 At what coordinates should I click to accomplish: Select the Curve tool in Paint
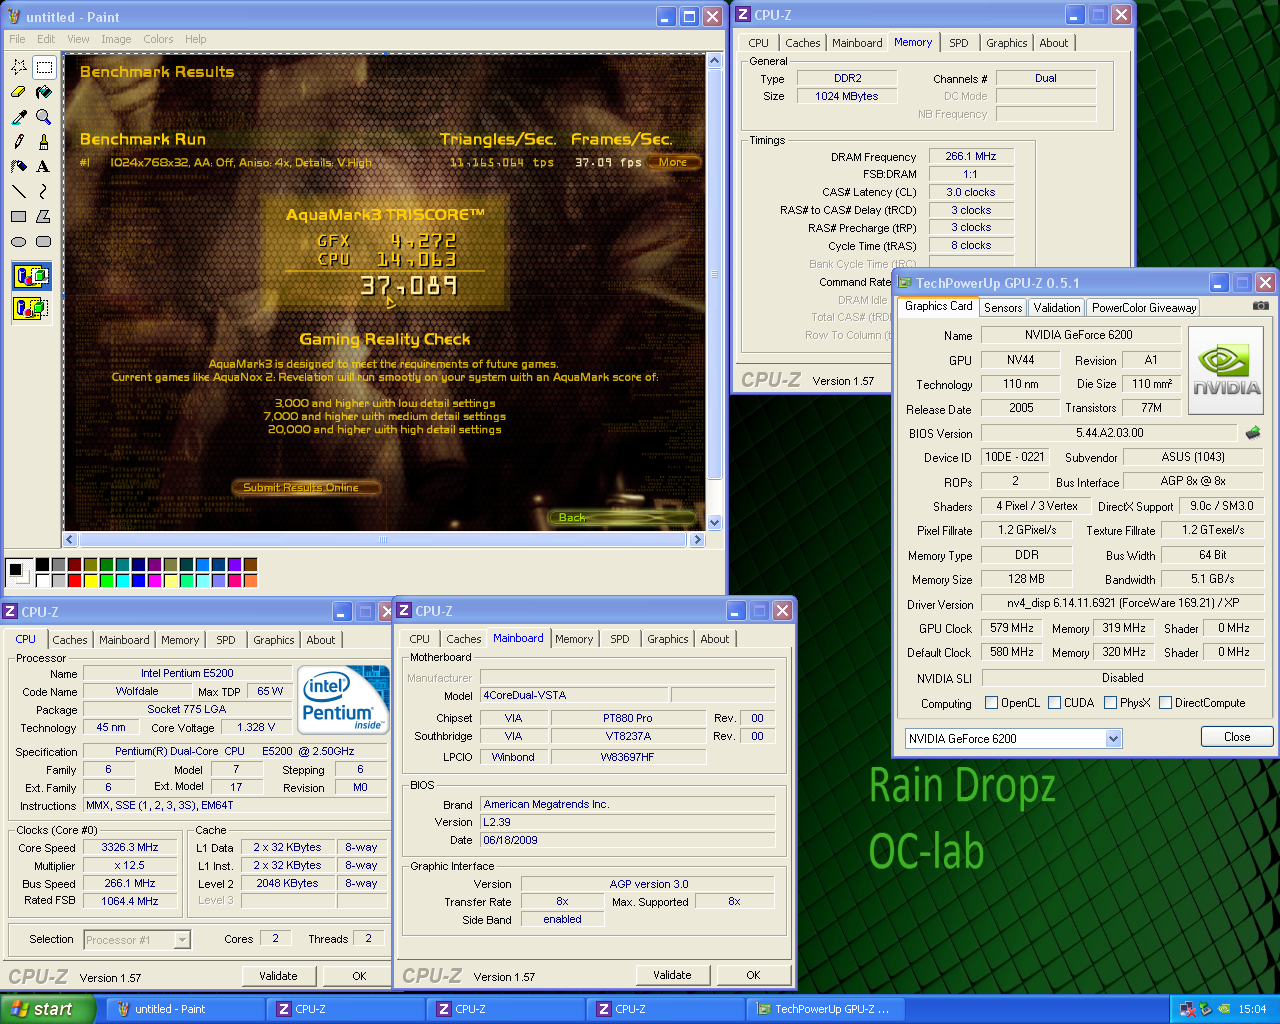[44, 191]
